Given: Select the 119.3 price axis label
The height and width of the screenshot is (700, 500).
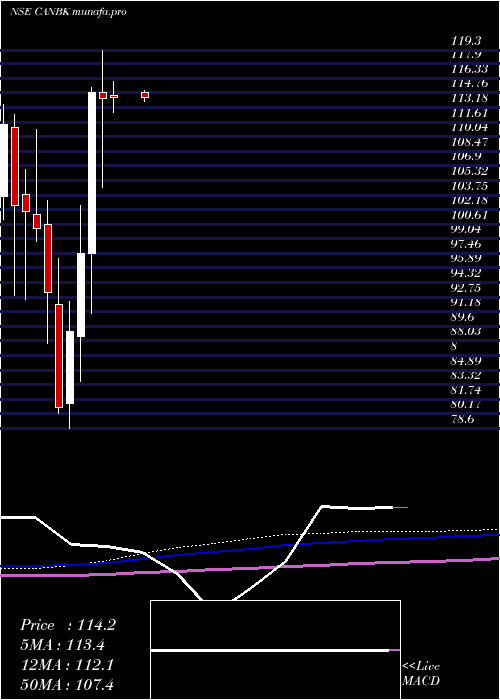Looking at the screenshot, I should (467, 41).
